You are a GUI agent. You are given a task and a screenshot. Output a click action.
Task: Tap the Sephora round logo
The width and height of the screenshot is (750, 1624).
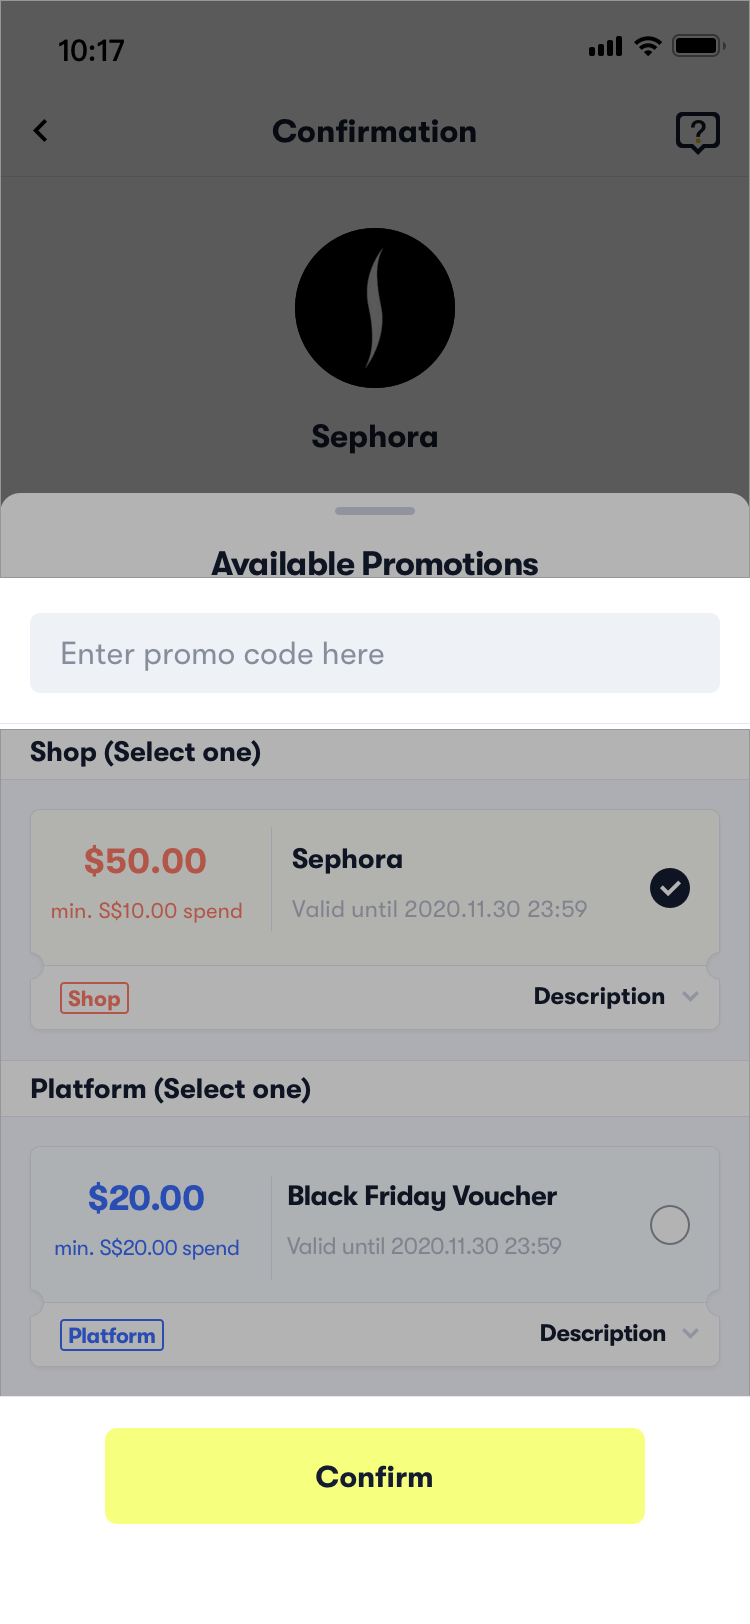point(375,308)
